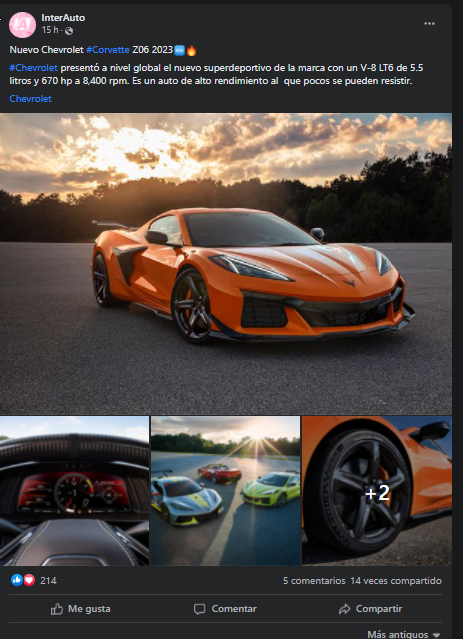
Task: Open the three-dot post options menu
Action: pyautogui.click(x=429, y=24)
